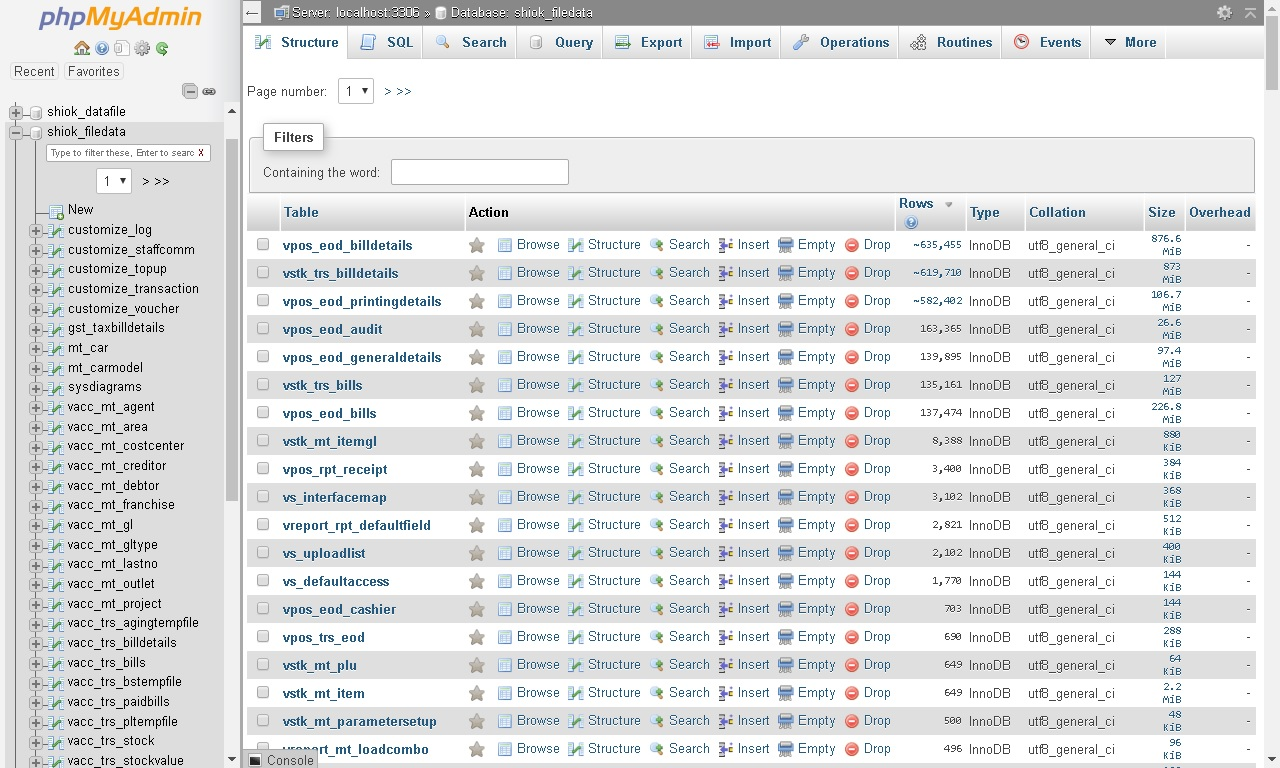Image resolution: width=1280 pixels, height=768 pixels.
Task: Expand the vacc_mt_agent tree node
Action: pyautogui.click(x=36, y=407)
